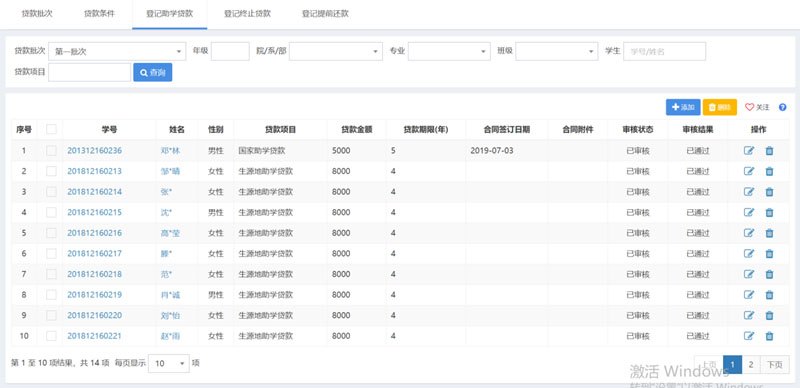The width and height of the screenshot is (800, 388).
Task: Expand the 院/系/部 dropdown
Action: tap(336, 51)
